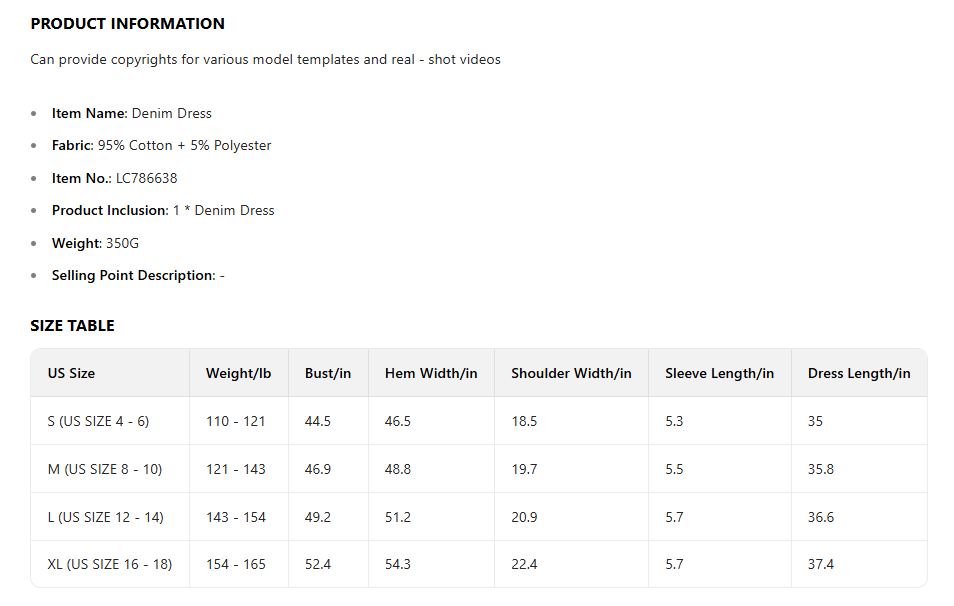Screen dimensions: 954x606
Task: Click the item number LC786638
Action: 146,178
